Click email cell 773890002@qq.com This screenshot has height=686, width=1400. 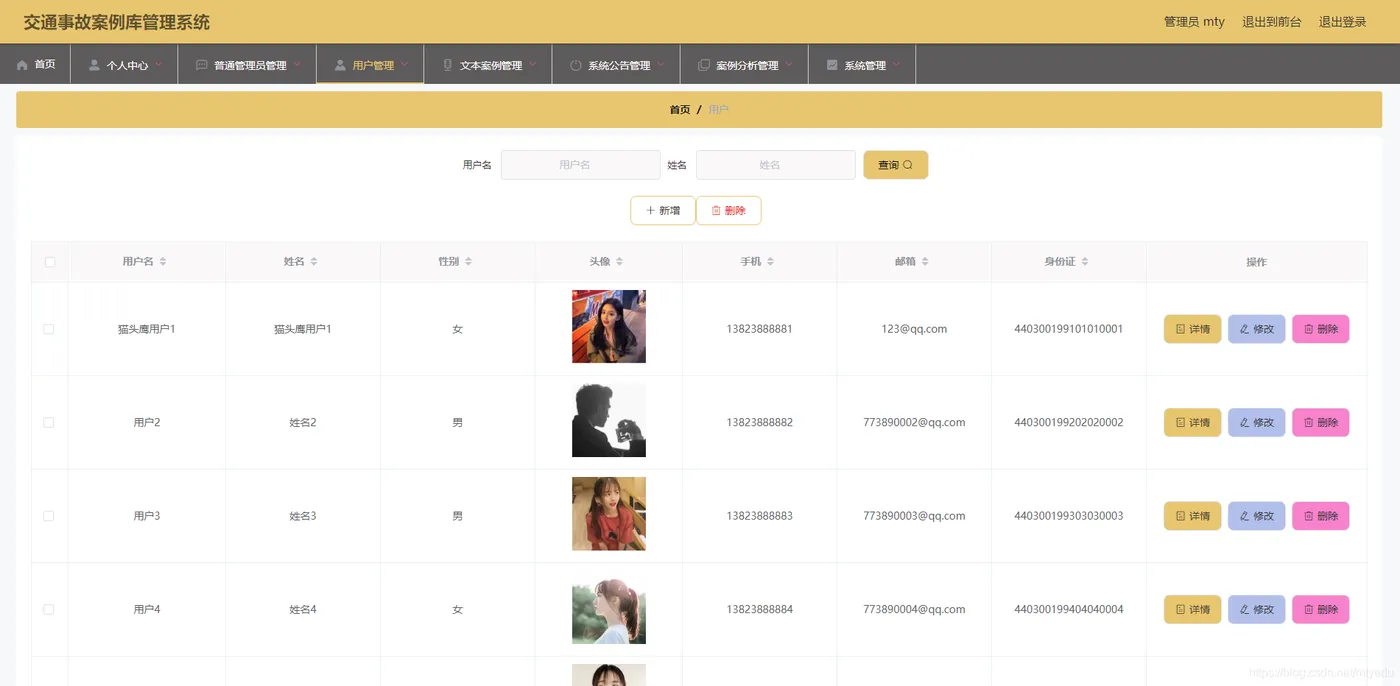coord(914,422)
